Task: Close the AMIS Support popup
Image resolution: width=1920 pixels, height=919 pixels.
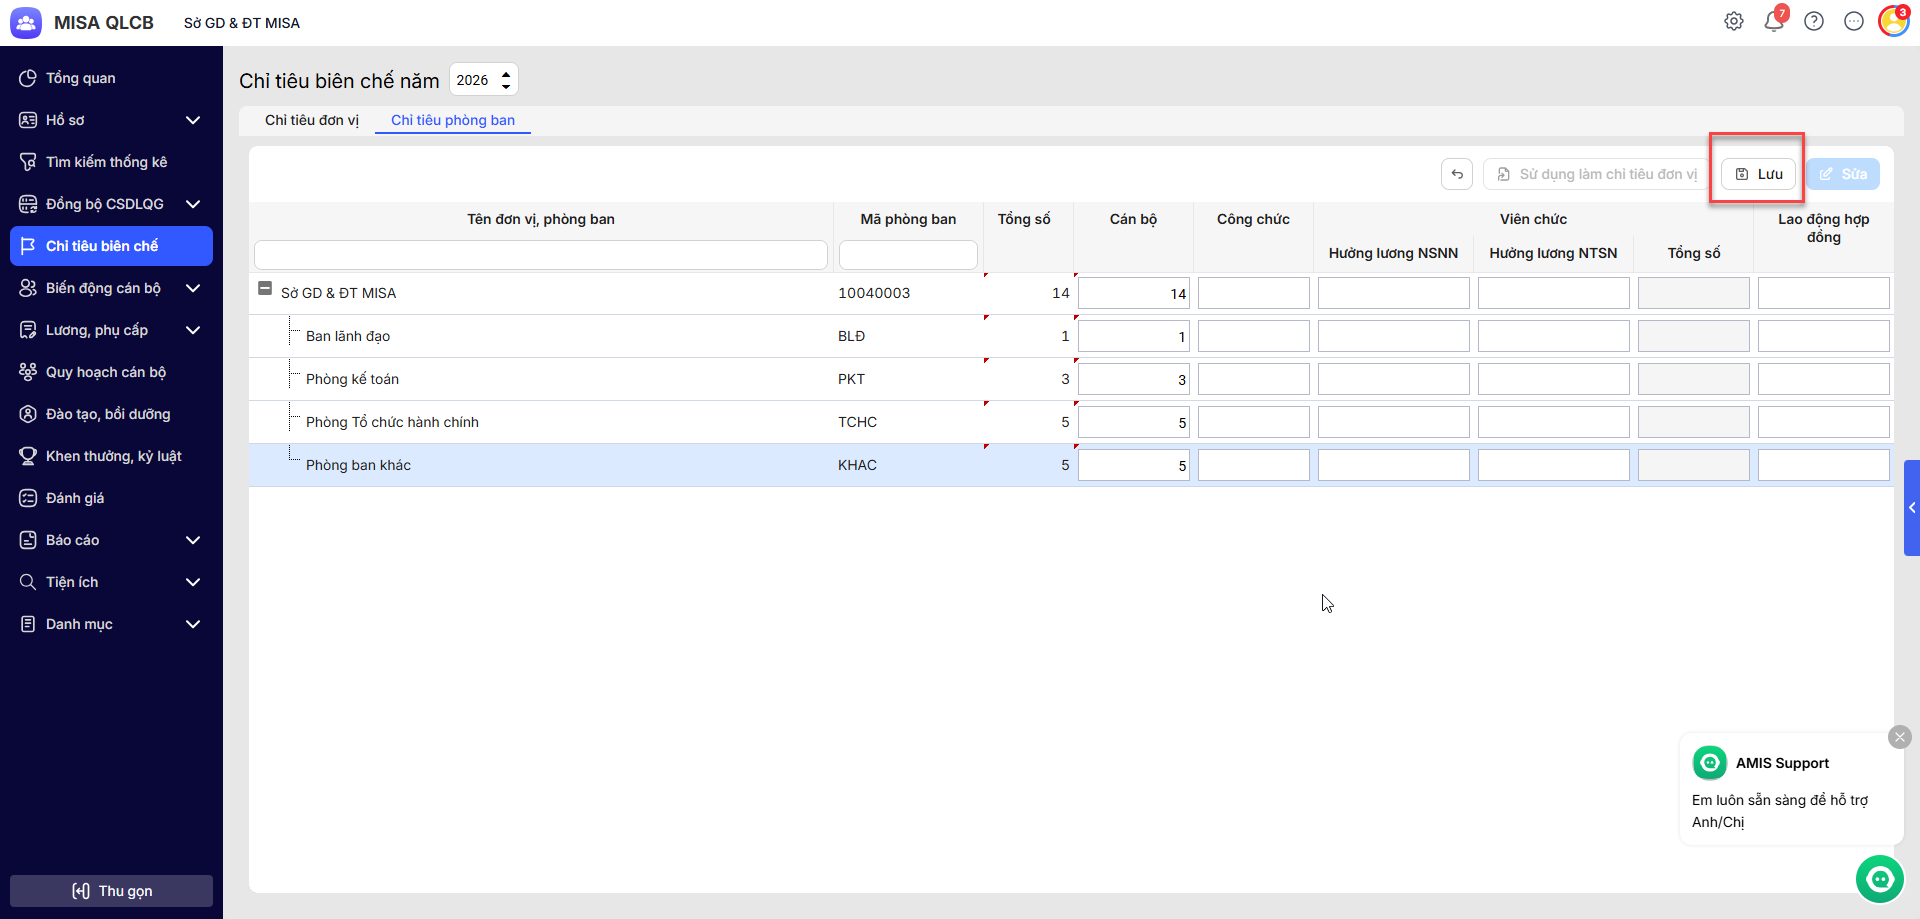Action: coord(1900,737)
